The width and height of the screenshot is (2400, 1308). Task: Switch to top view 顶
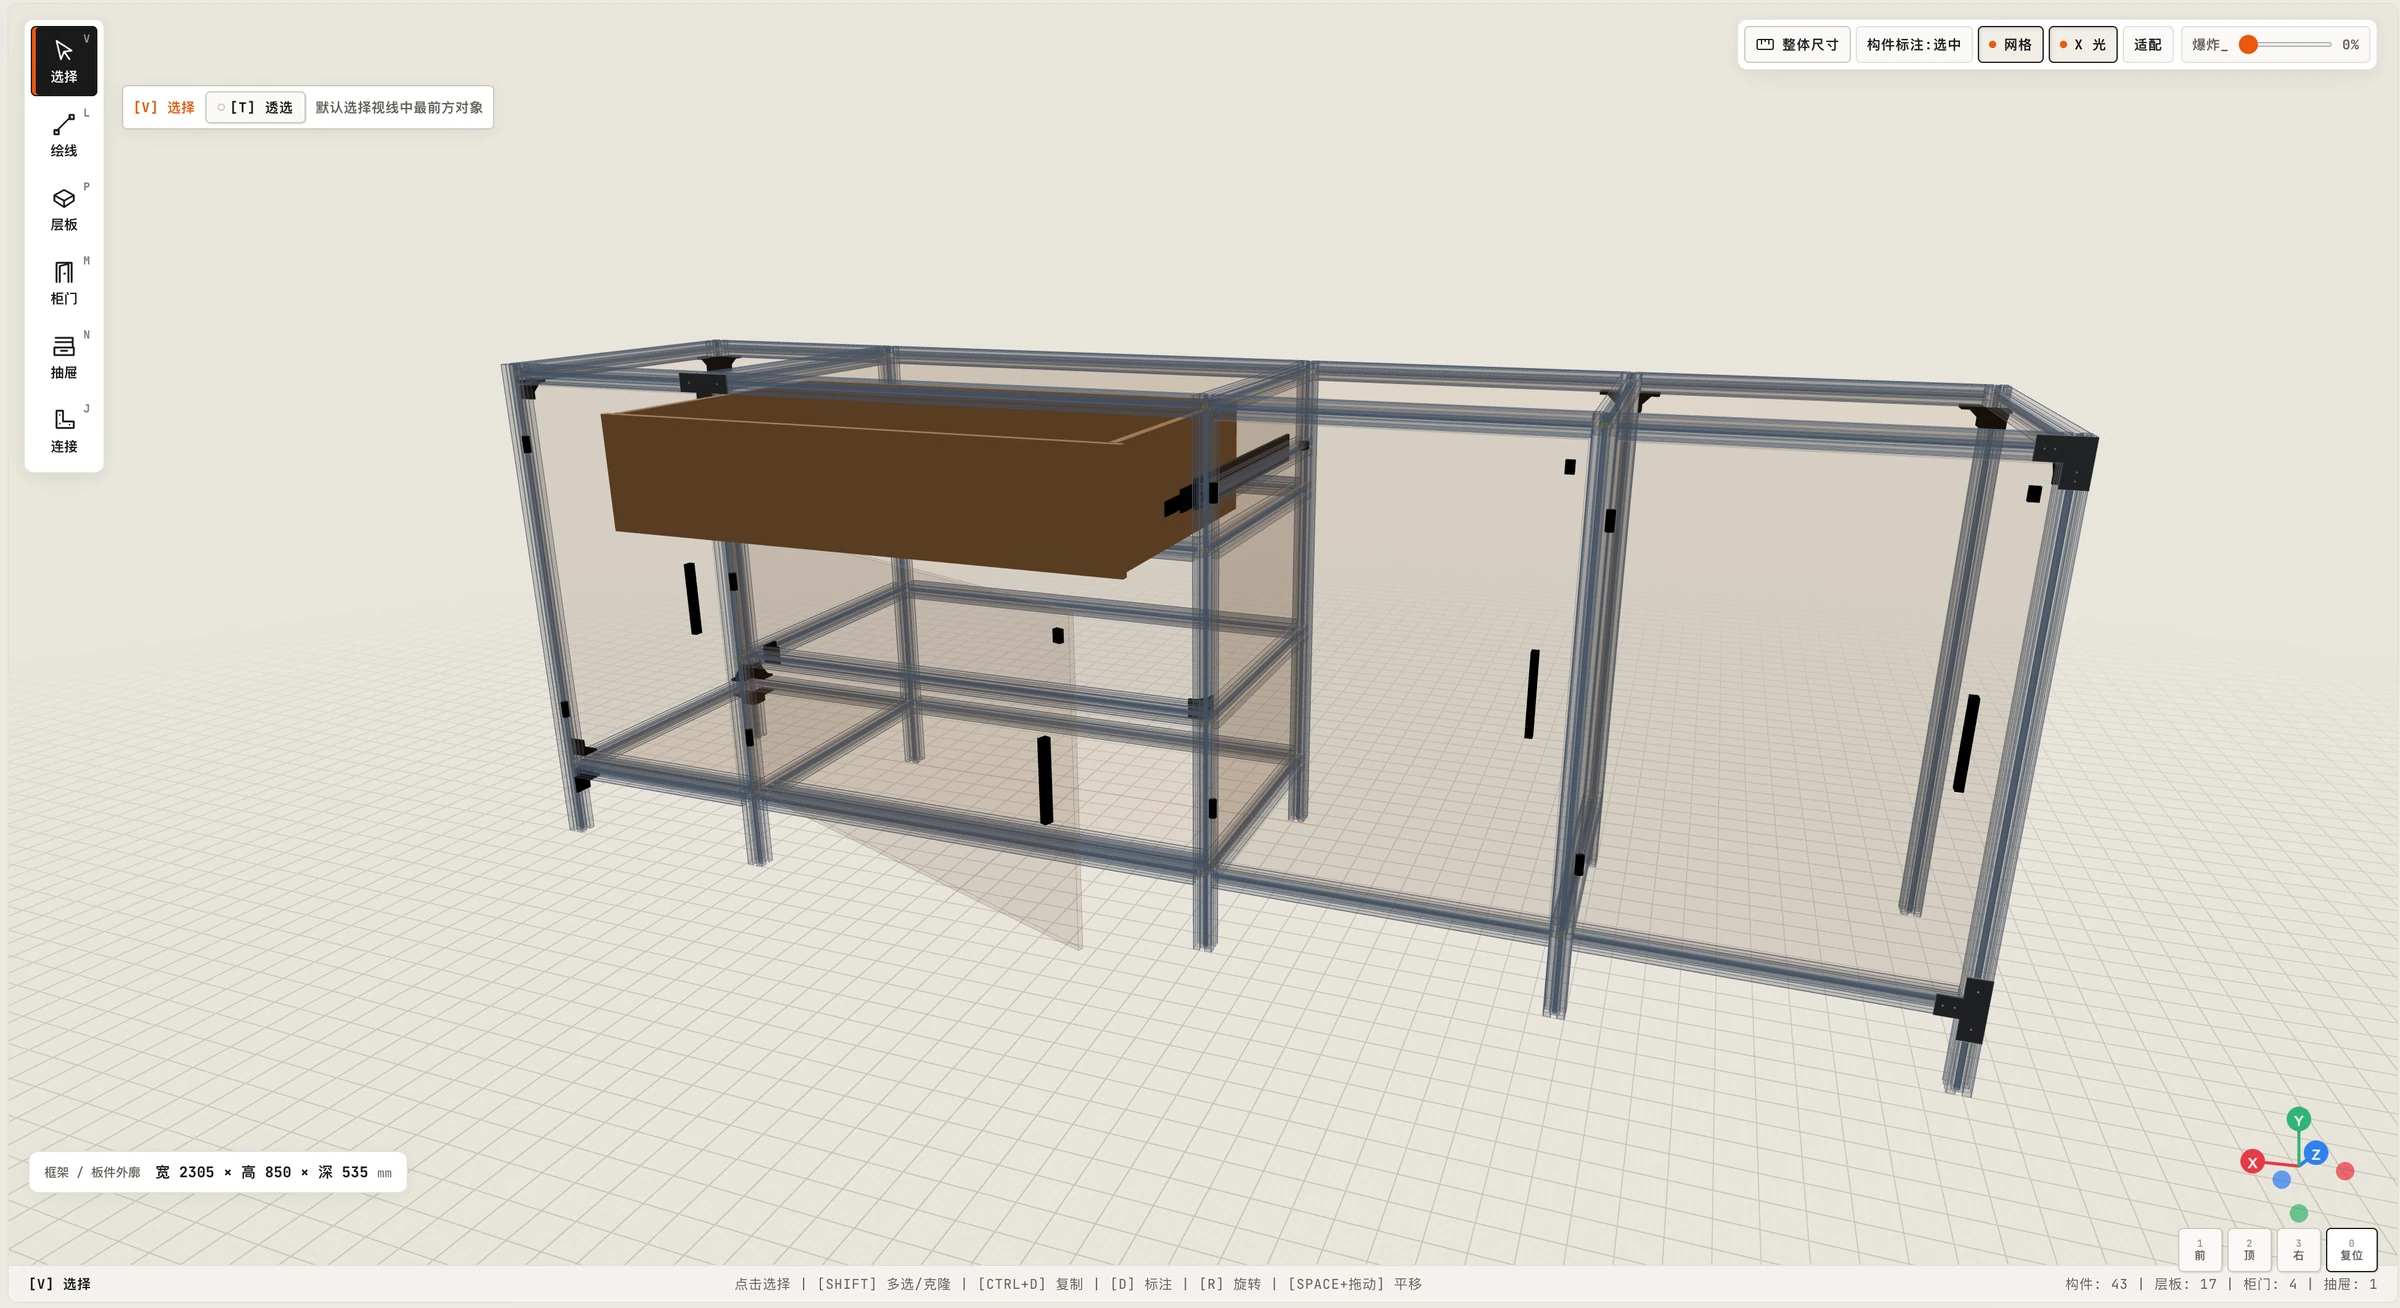pos(2249,1250)
